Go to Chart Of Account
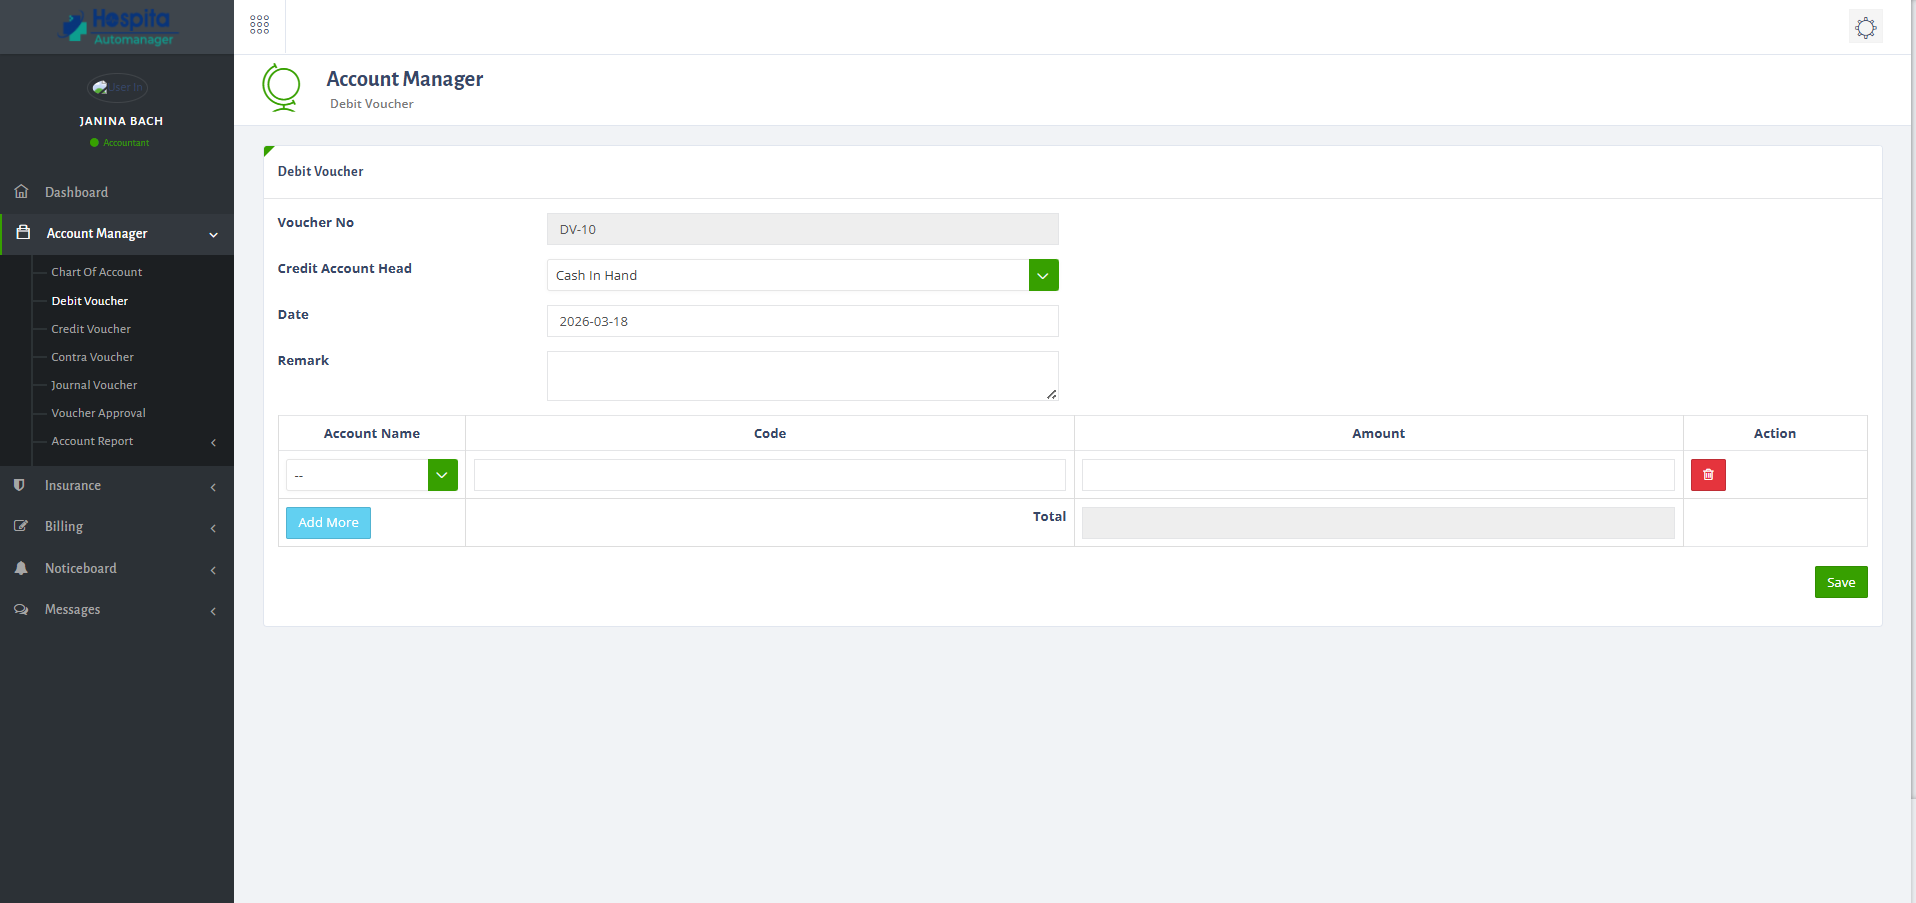The height and width of the screenshot is (903, 1916). [x=96, y=271]
